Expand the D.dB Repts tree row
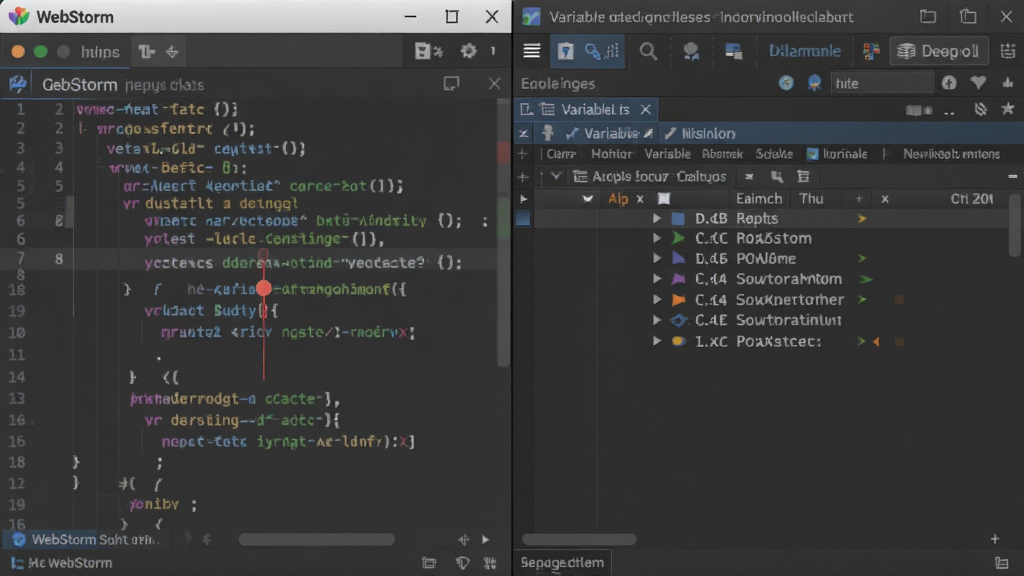The height and width of the screenshot is (576, 1024). (x=656, y=219)
